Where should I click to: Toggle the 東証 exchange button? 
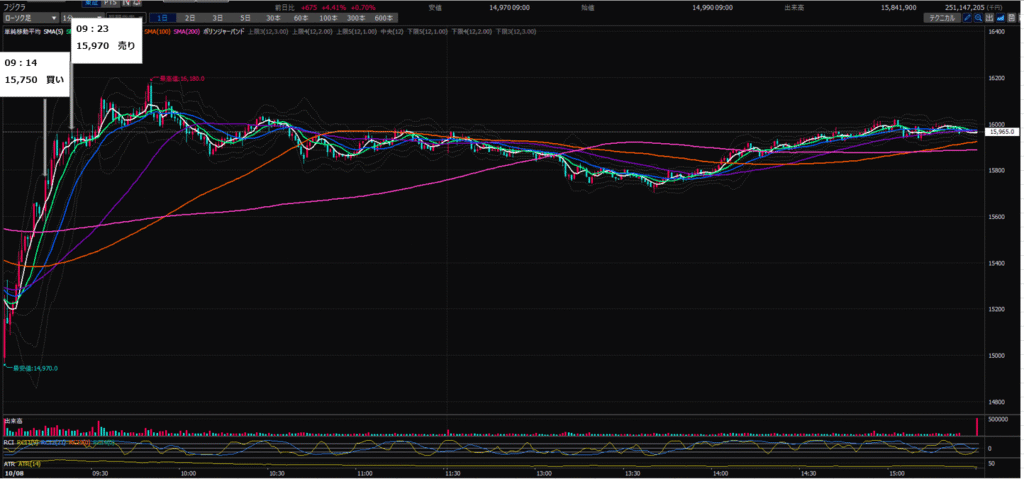pyautogui.click(x=91, y=3)
